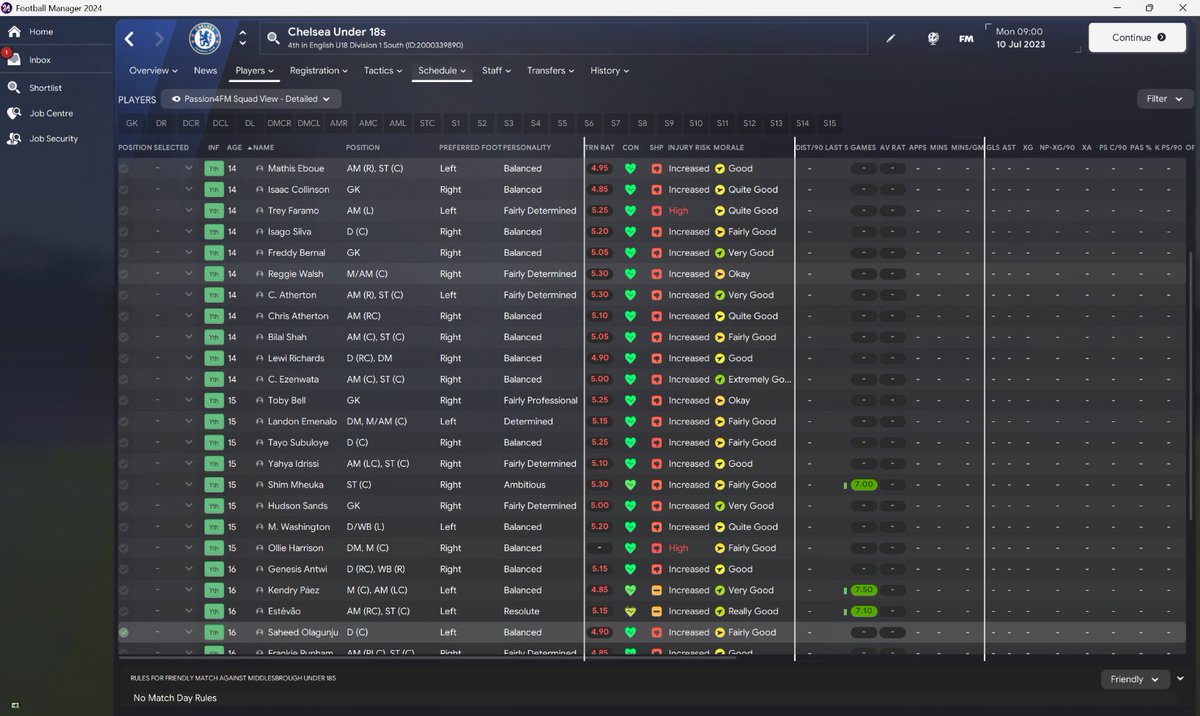Open the Friendly match rules dropdown
The width and height of the screenshot is (1200, 716).
tap(1135, 679)
